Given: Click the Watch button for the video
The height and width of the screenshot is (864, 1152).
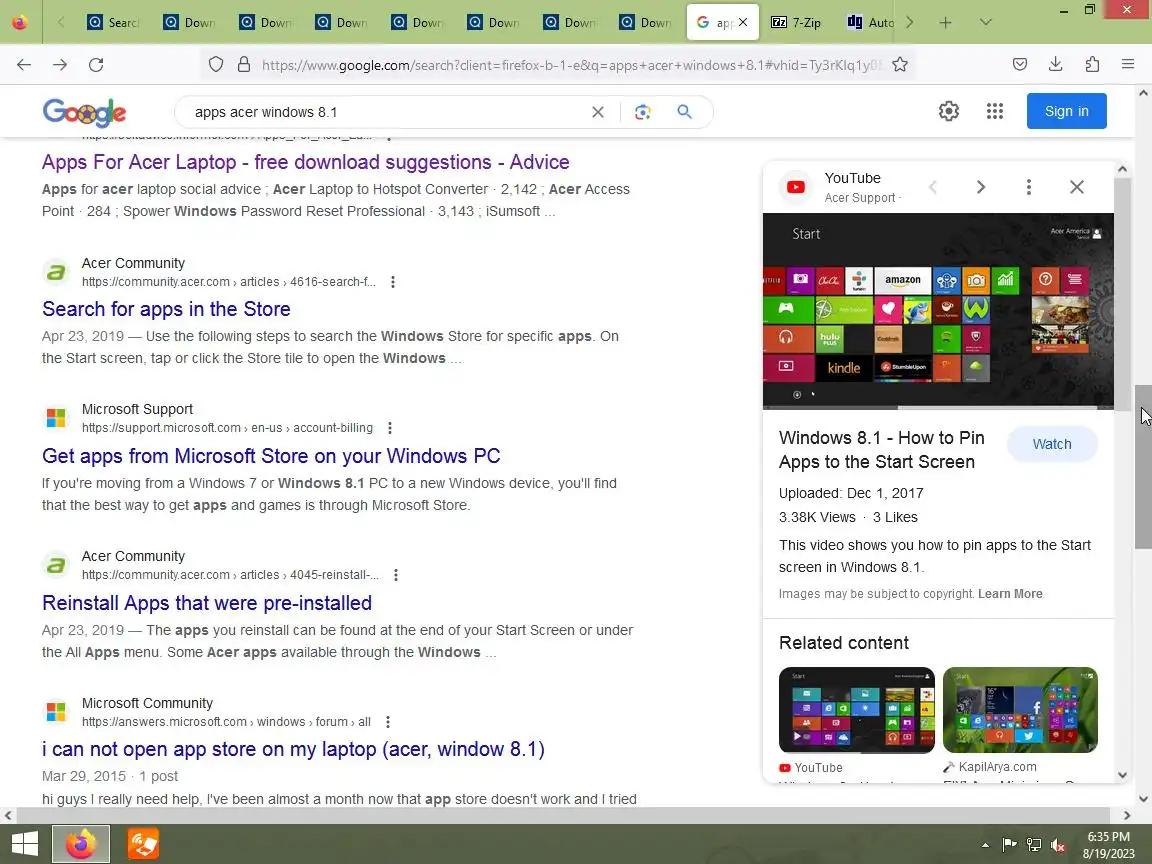Looking at the screenshot, I should pyautogui.click(x=1052, y=444).
